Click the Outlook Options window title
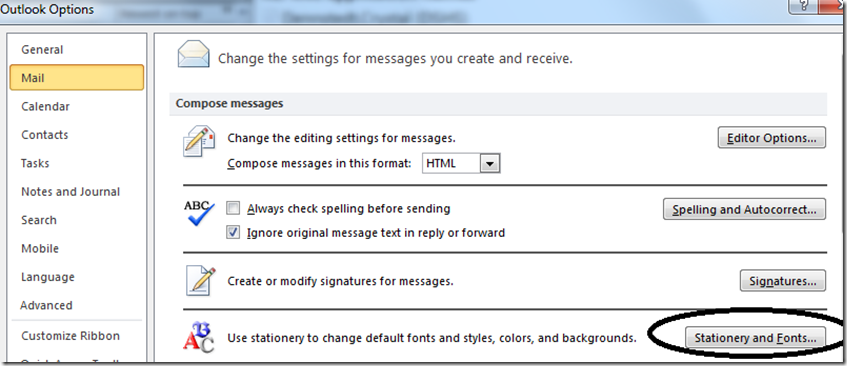The image size is (847, 366). (x=47, y=9)
